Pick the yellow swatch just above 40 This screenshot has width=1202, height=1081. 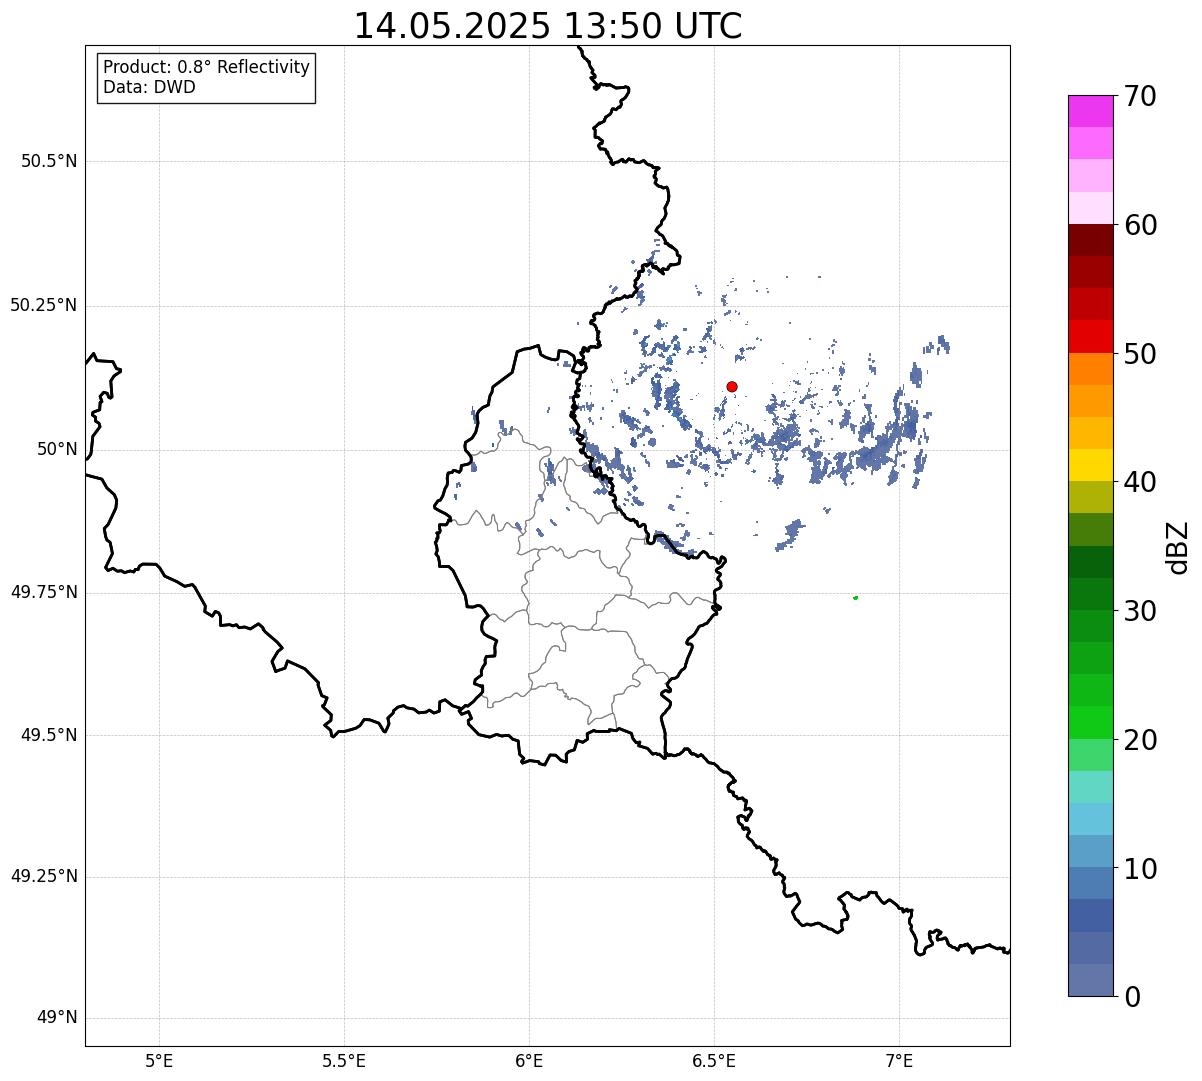coord(1090,465)
